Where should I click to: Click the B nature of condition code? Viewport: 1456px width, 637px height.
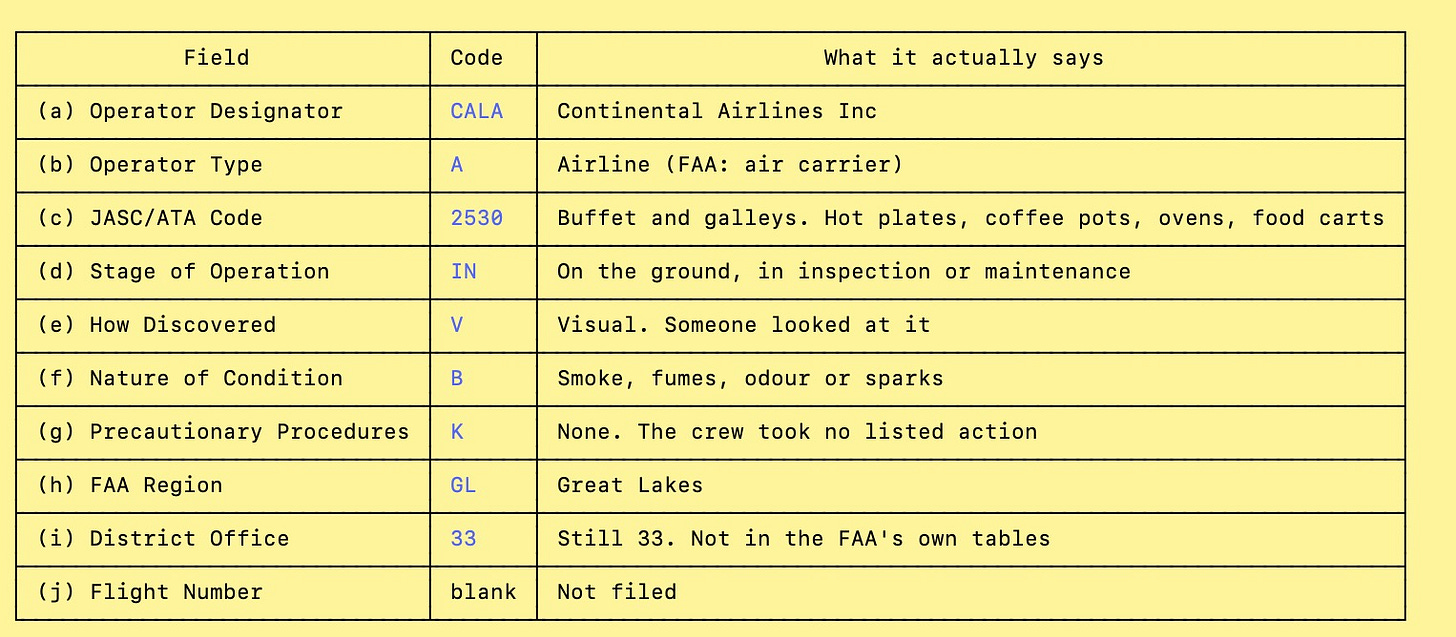tap(457, 378)
